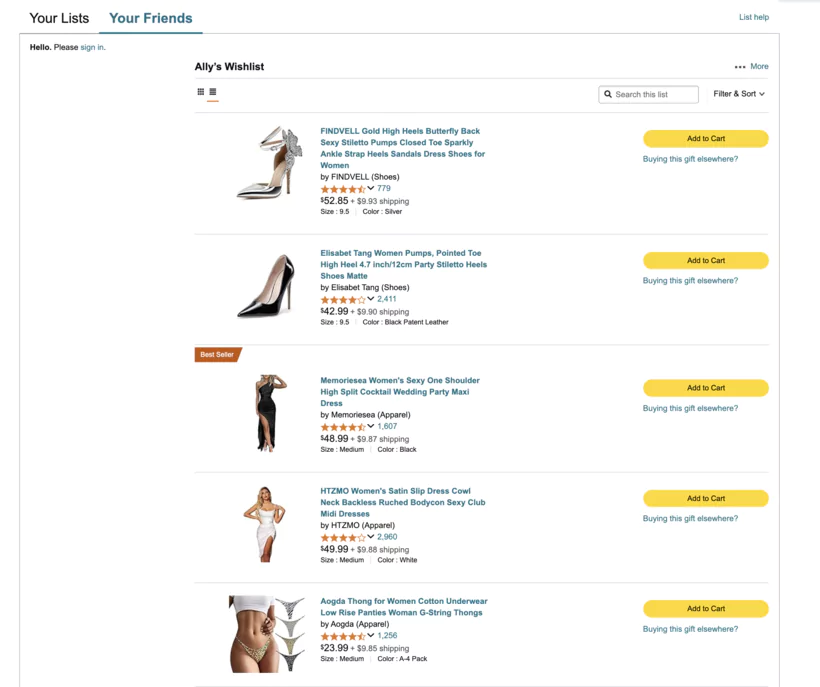Open the 1,256 reviews link
This screenshot has height=687, width=820.
tap(387, 636)
